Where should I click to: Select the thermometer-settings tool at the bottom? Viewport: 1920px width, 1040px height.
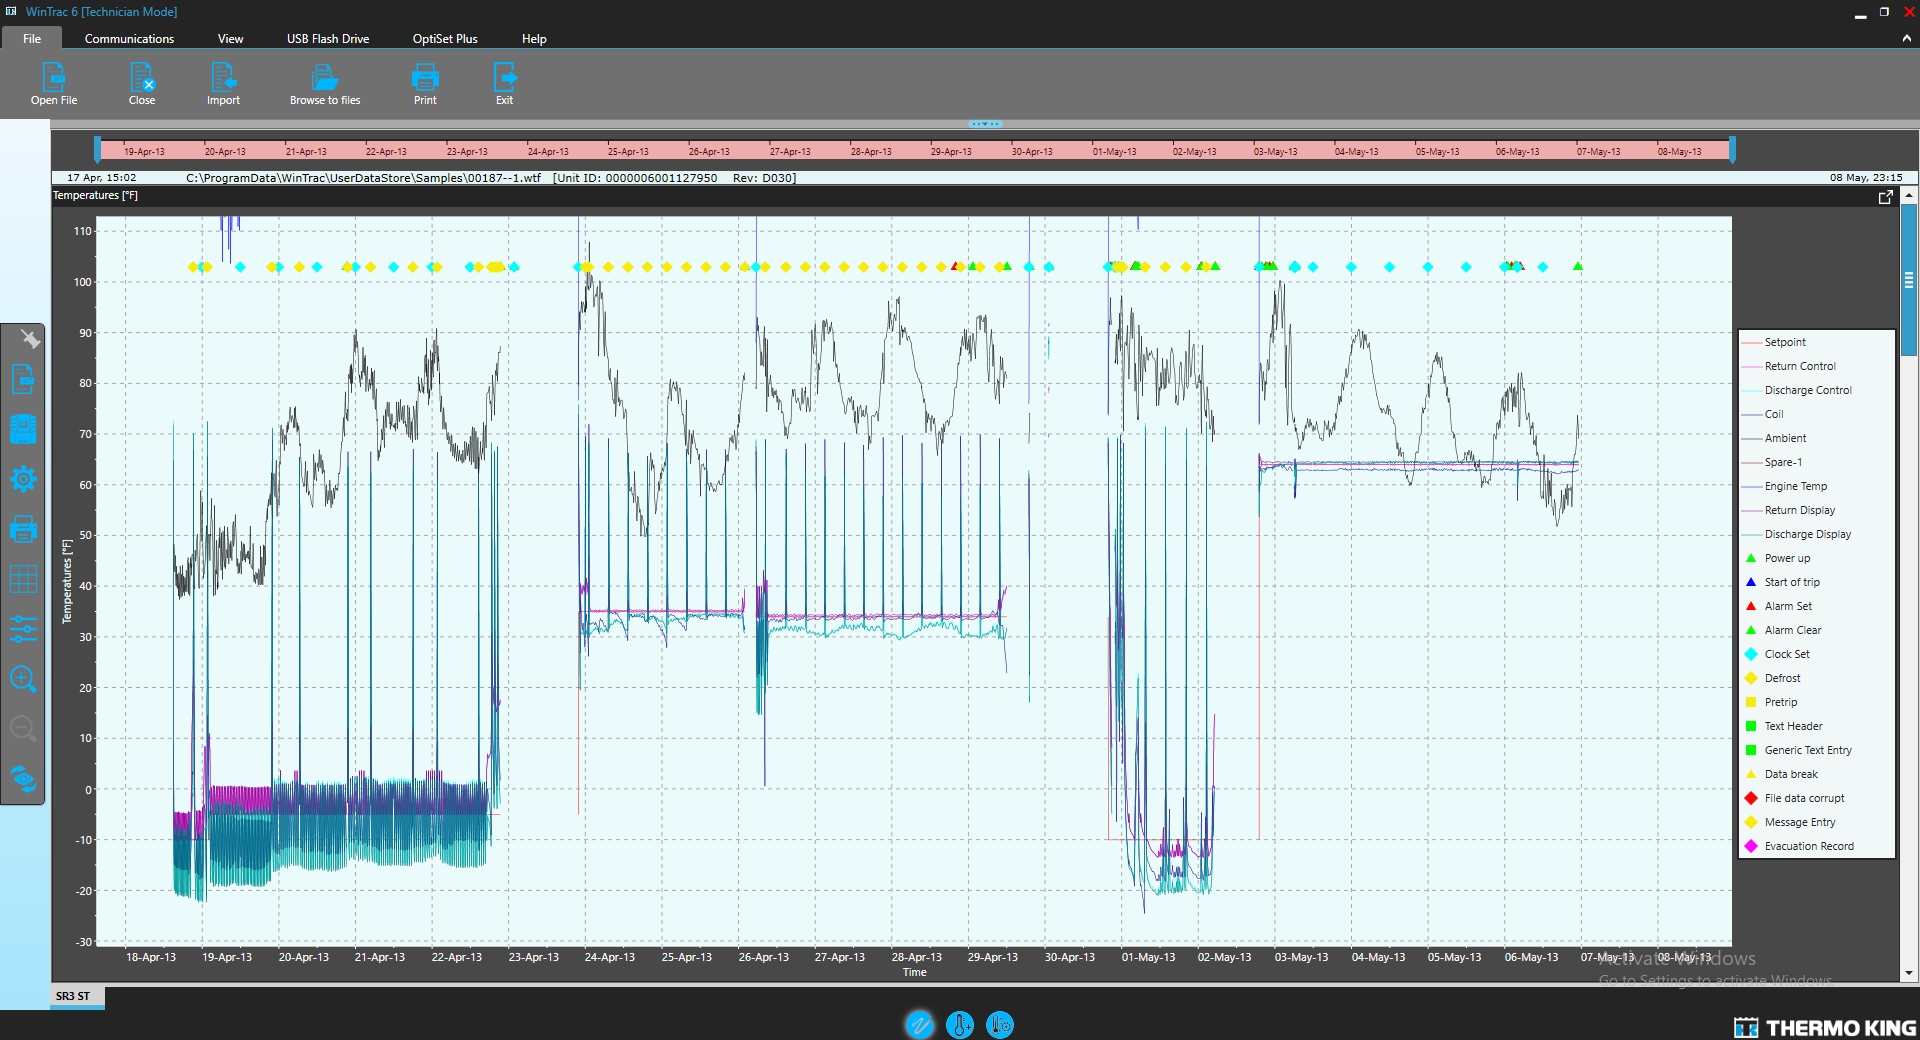click(x=999, y=1025)
